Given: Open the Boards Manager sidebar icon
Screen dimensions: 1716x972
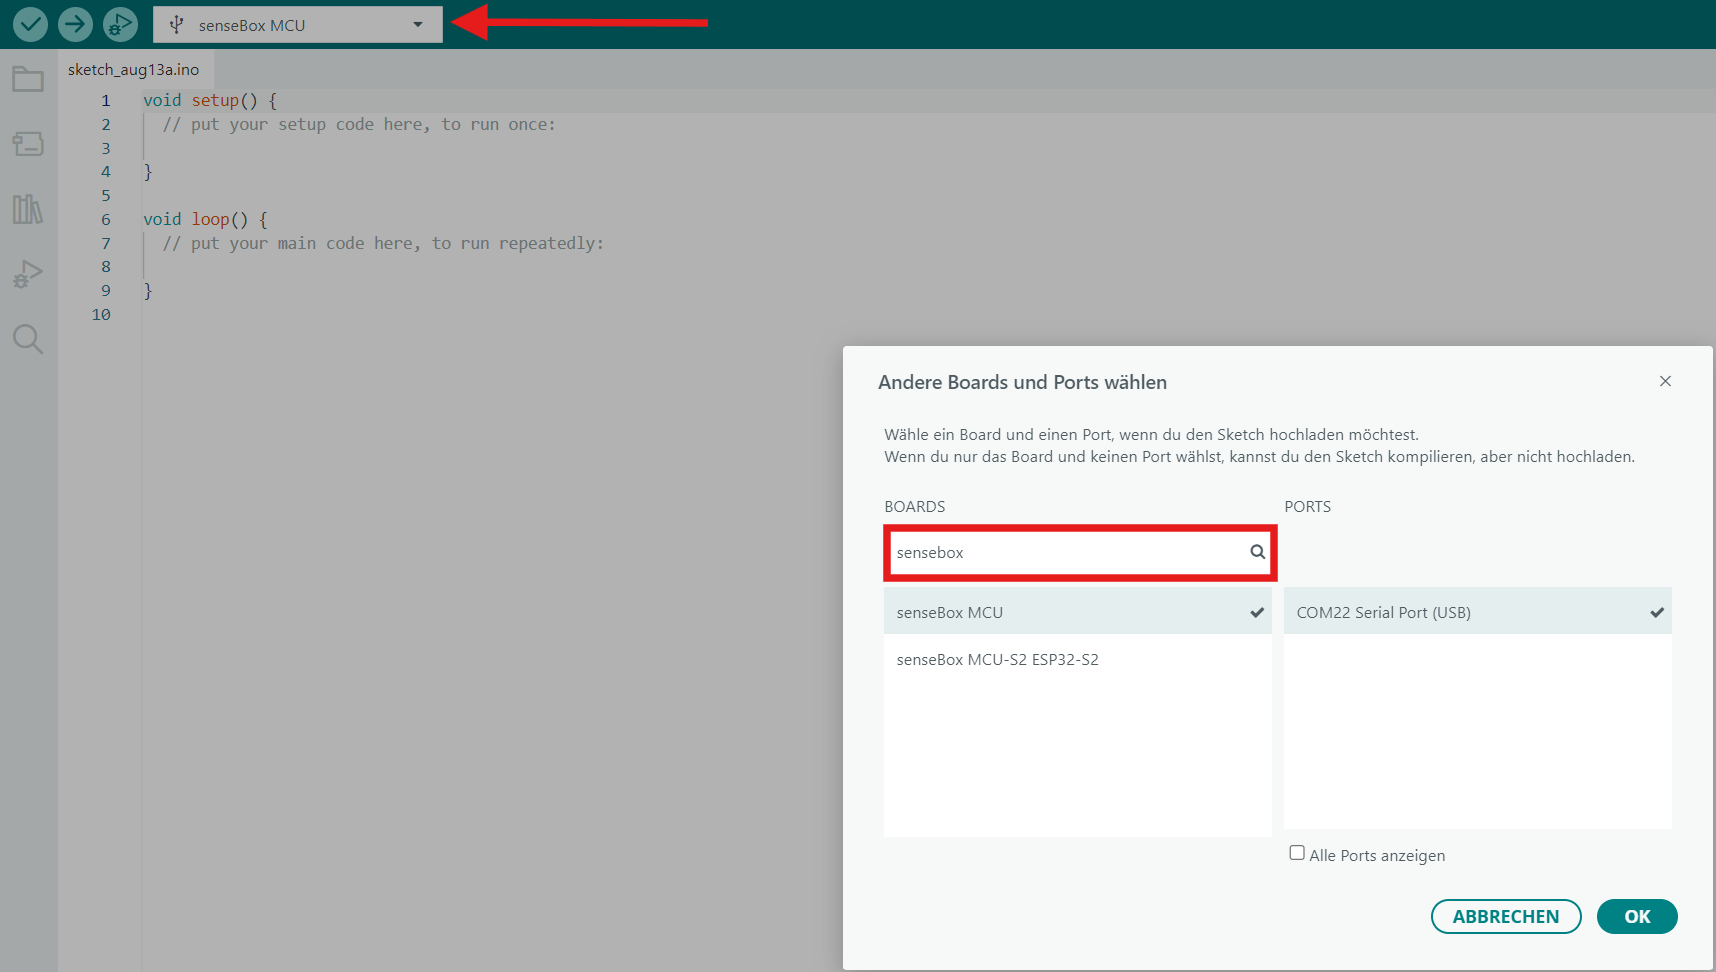Looking at the screenshot, I should pyautogui.click(x=28, y=144).
